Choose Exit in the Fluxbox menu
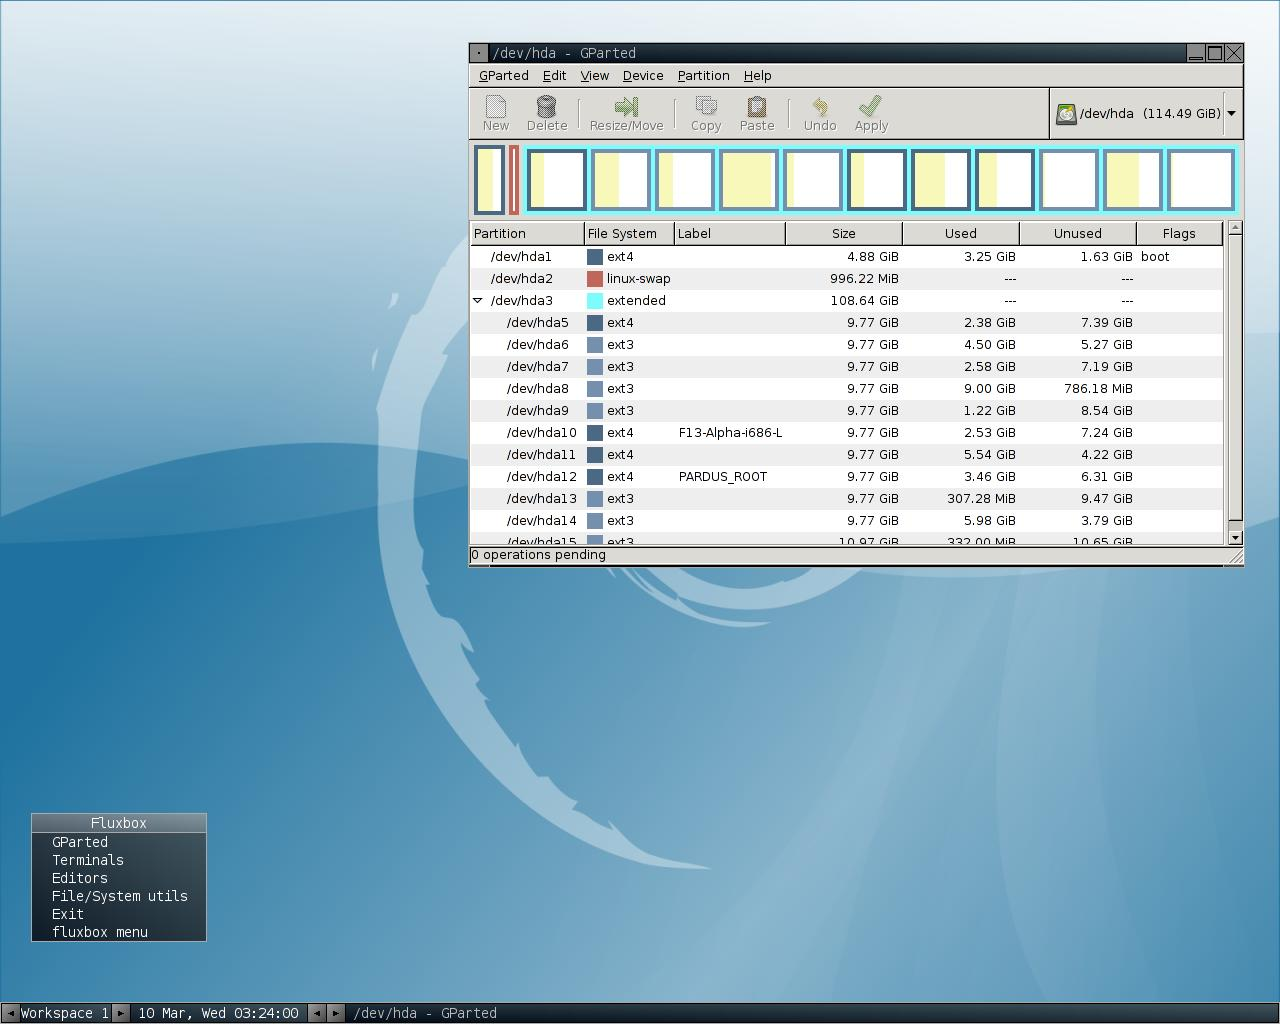This screenshot has width=1280, height=1024. point(119,914)
